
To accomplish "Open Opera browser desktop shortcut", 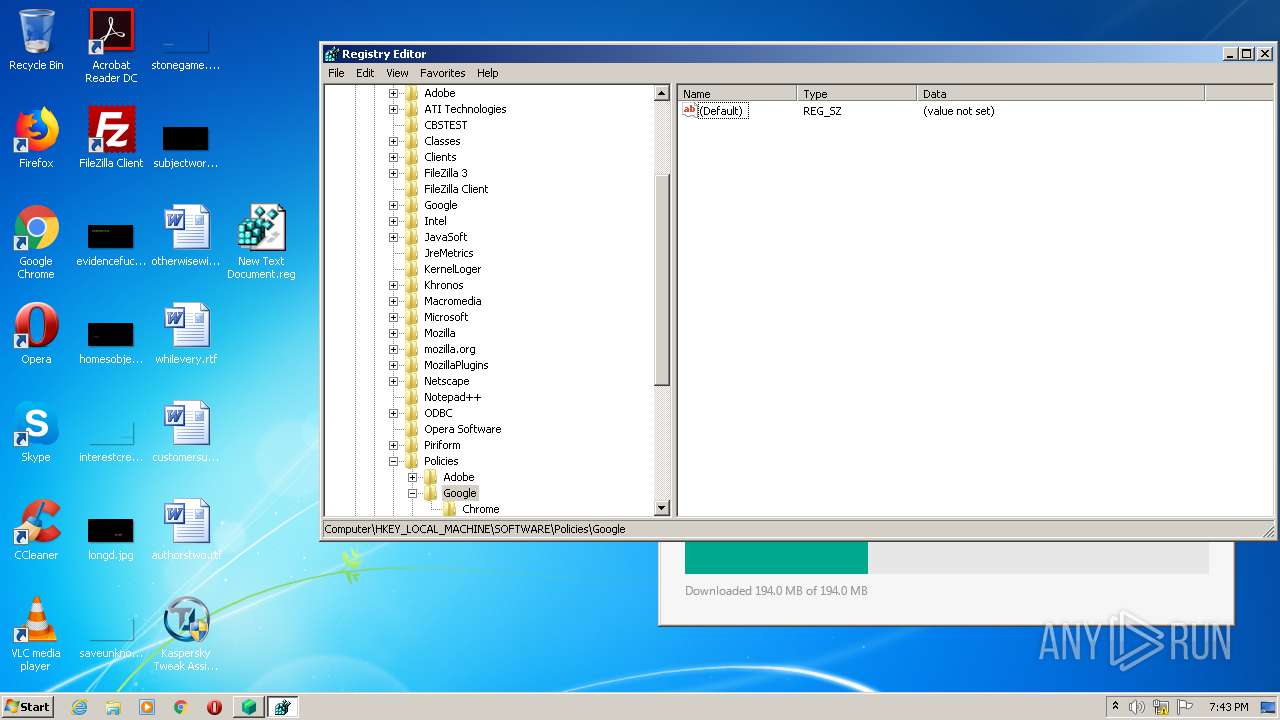I will (36, 334).
